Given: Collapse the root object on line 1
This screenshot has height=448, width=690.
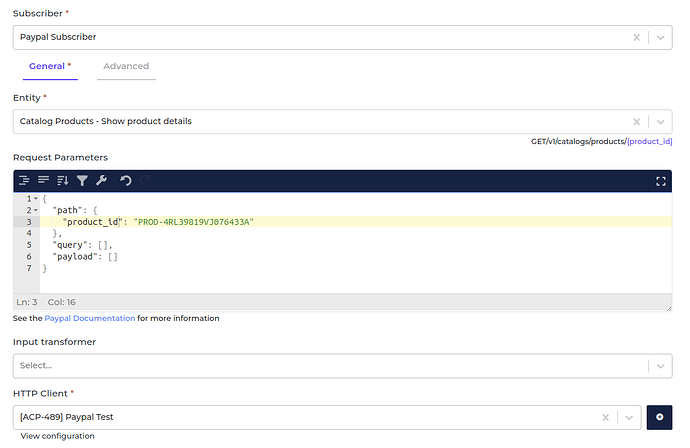Looking at the screenshot, I should point(36,198).
